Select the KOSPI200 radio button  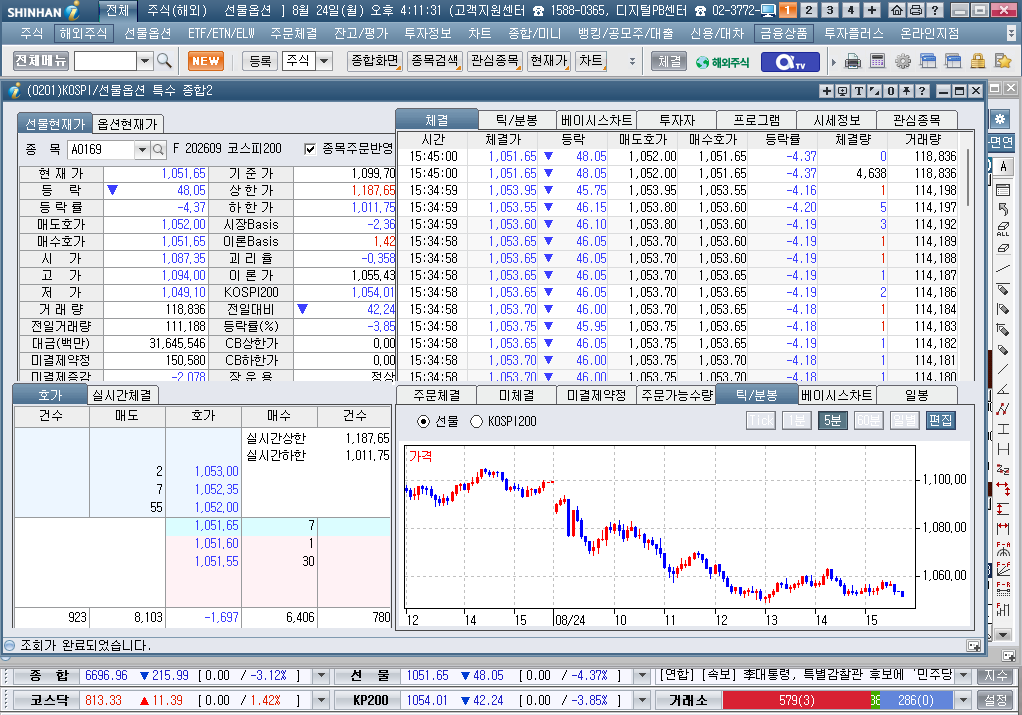476,422
